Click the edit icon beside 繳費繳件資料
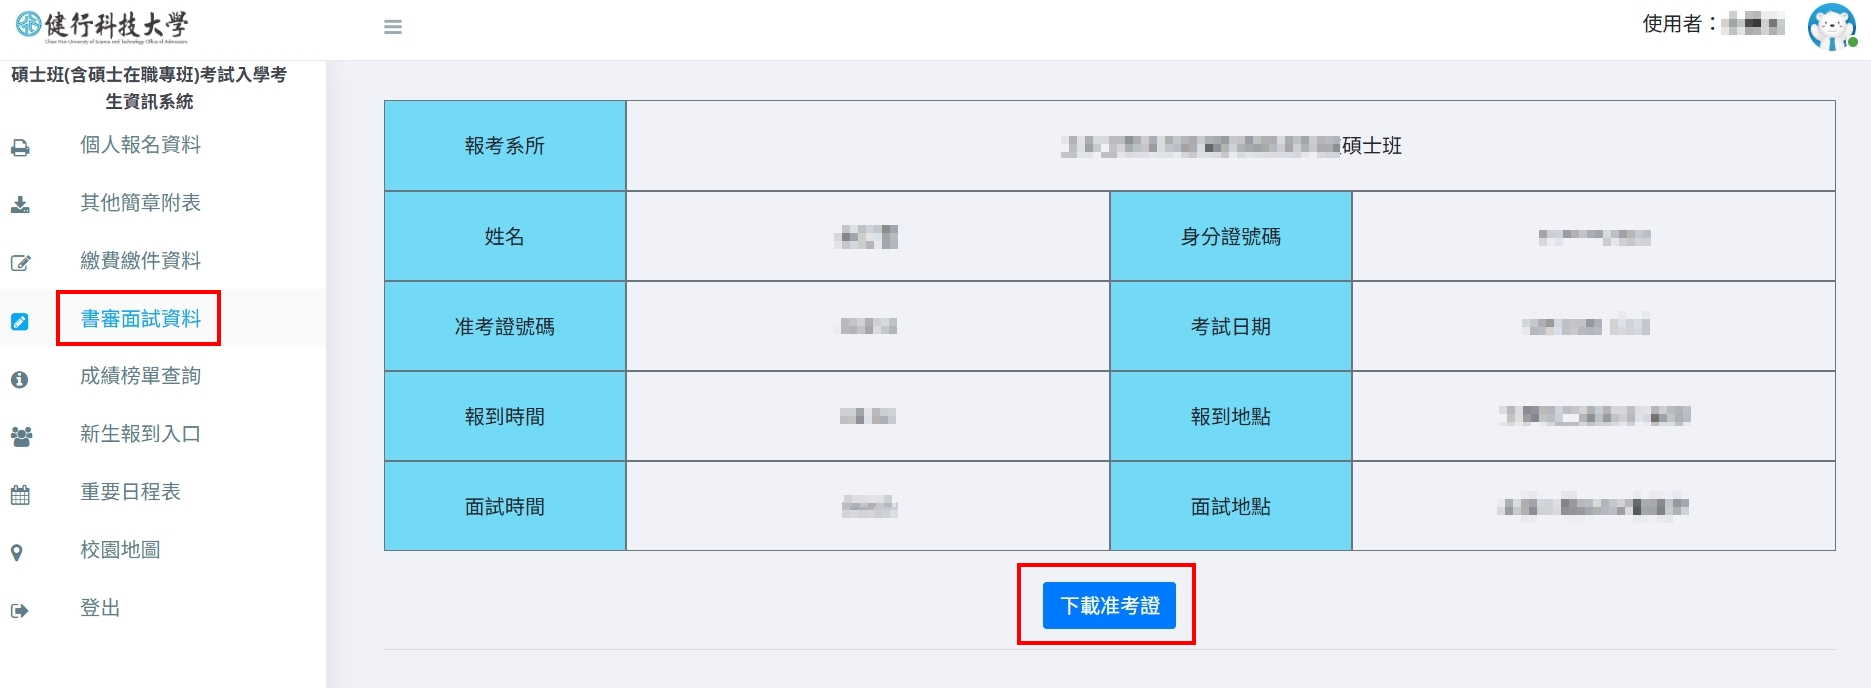1871x688 pixels. point(20,263)
